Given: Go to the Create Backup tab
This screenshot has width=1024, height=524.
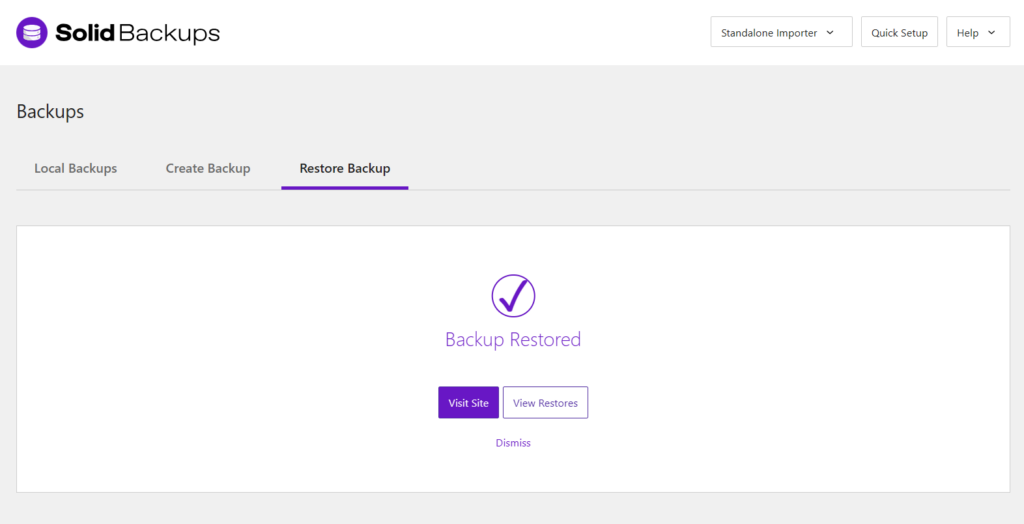Looking at the screenshot, I should click(x=208, y=168).
